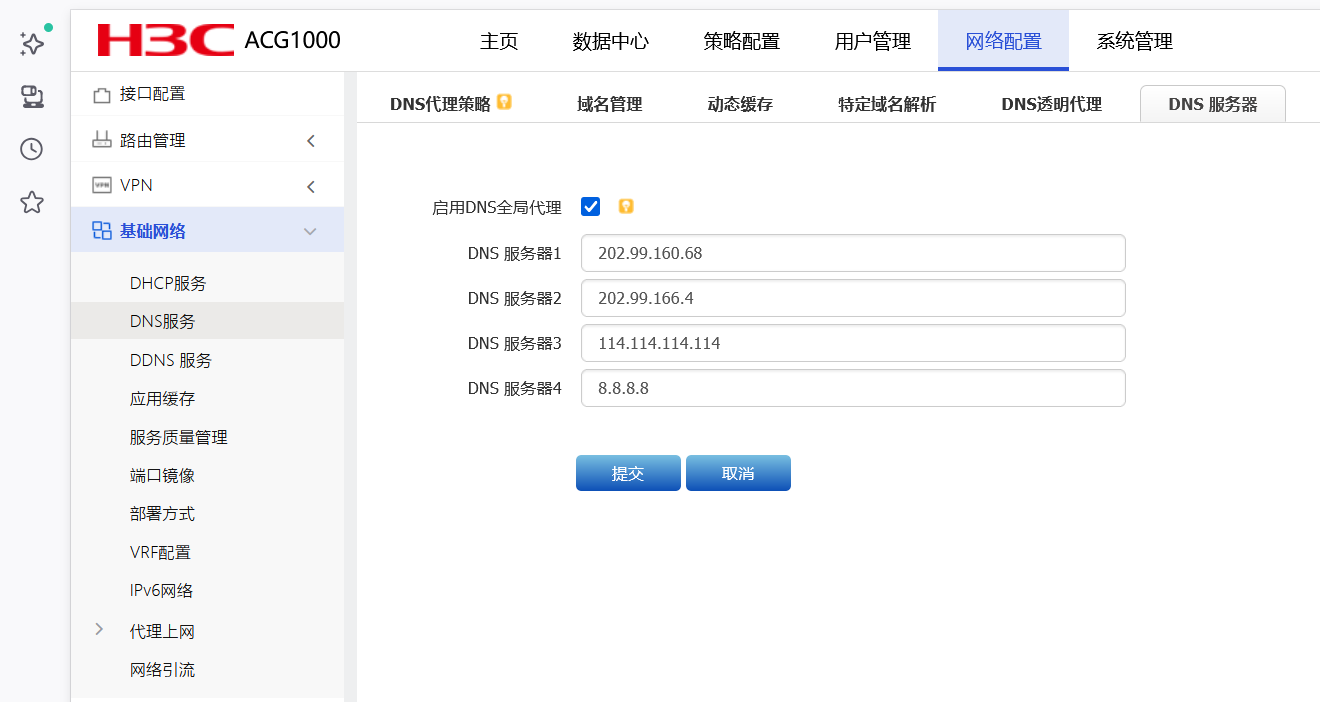Viewport: 1320px width, 702px height.
Task: Click the favorites star icon
Action: coord(32,203)
